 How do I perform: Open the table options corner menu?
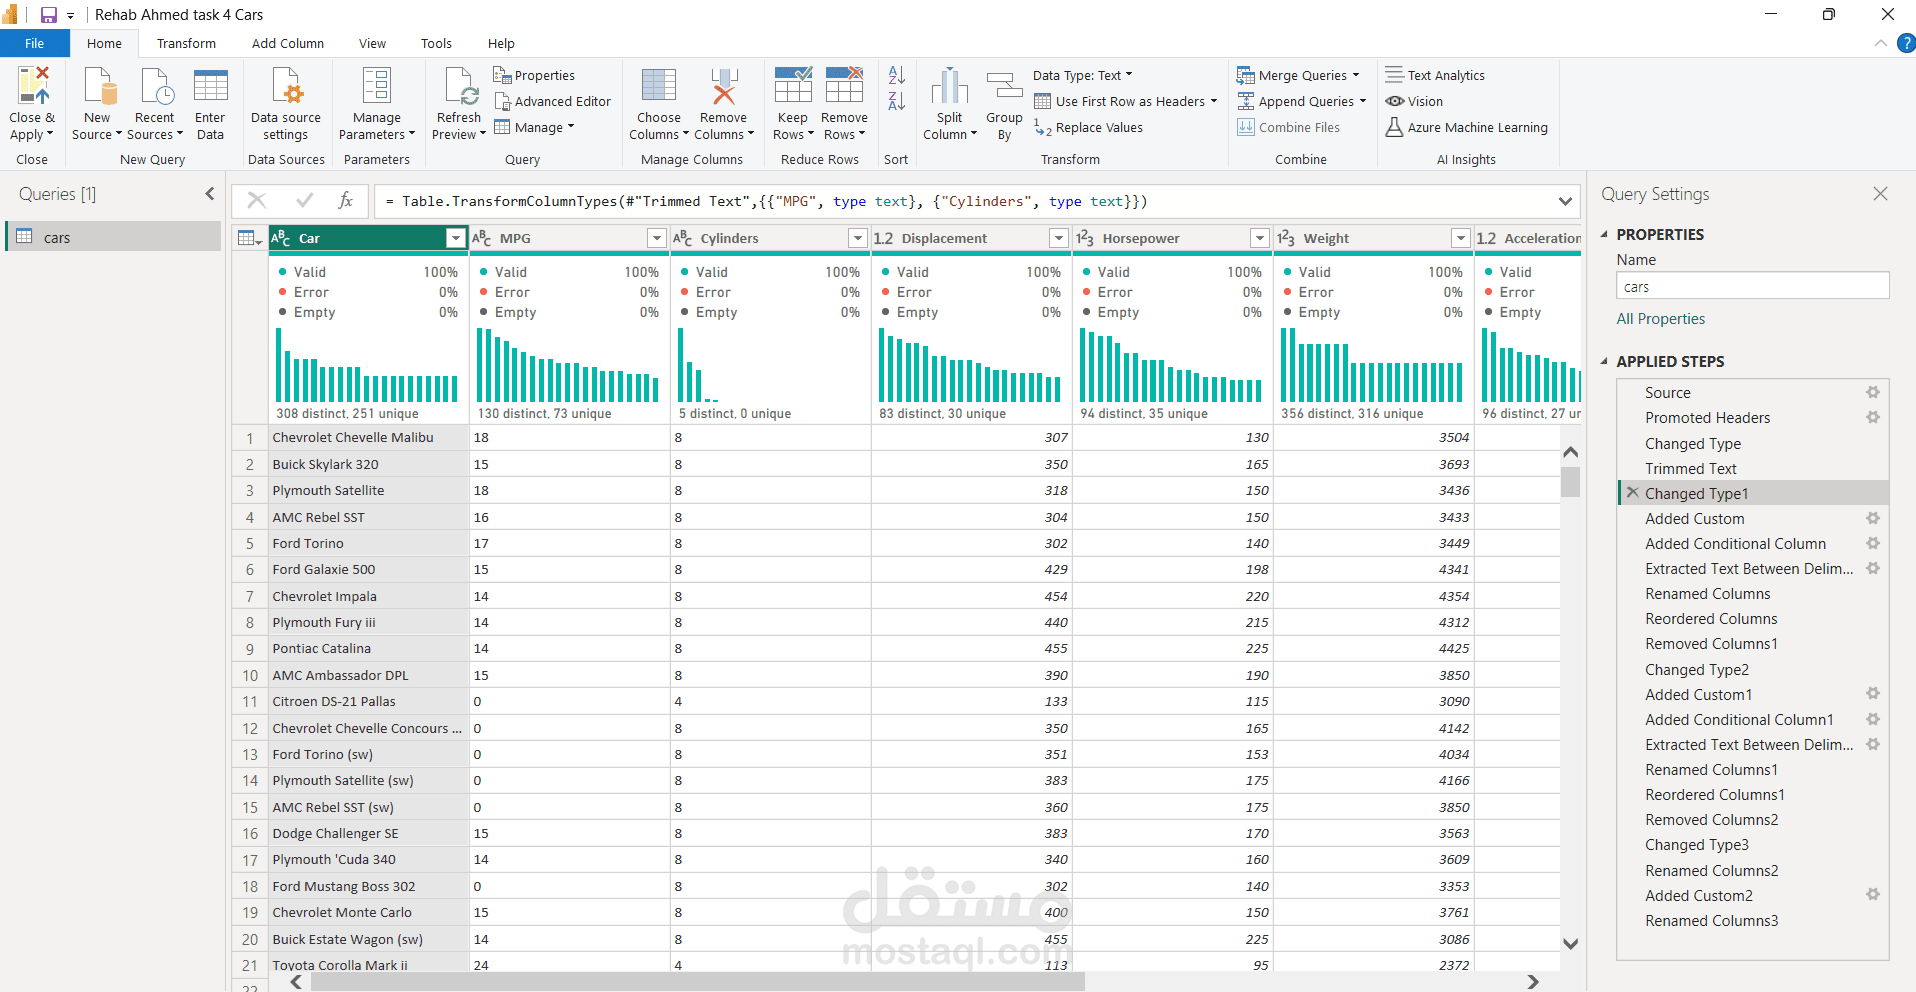(x=249, y=238)
